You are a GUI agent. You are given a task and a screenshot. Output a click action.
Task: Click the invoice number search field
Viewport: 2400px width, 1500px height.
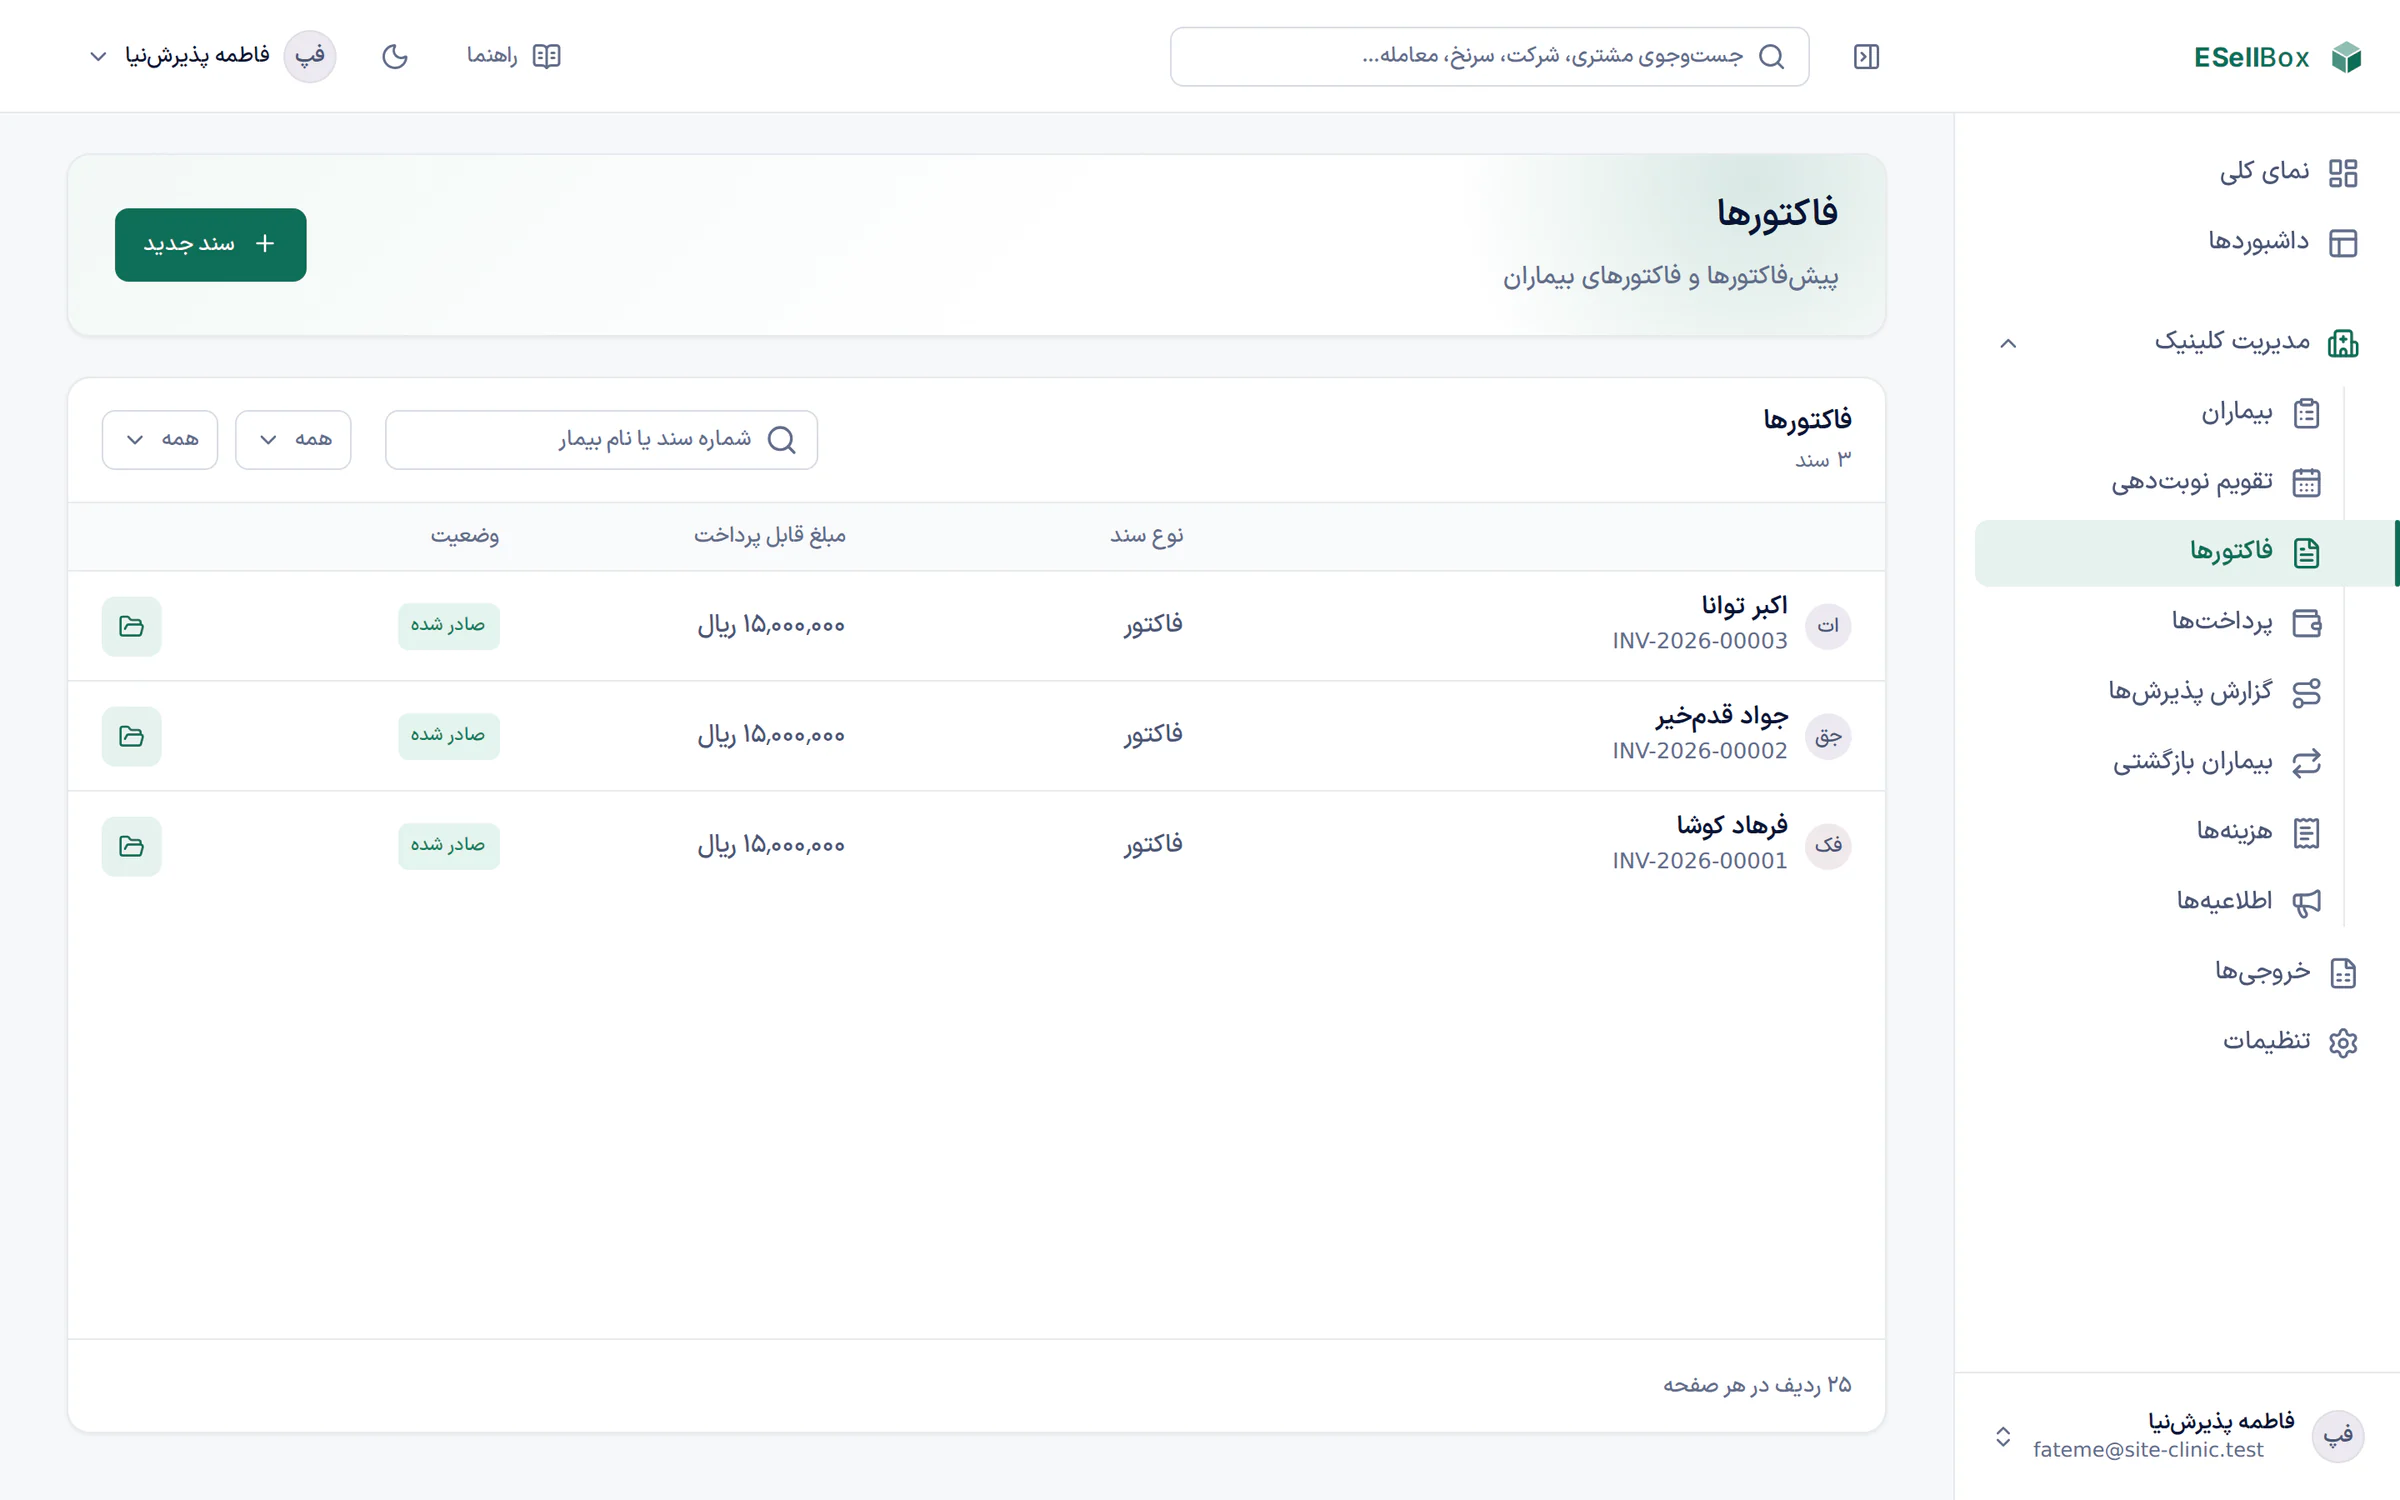coord(601,440)
